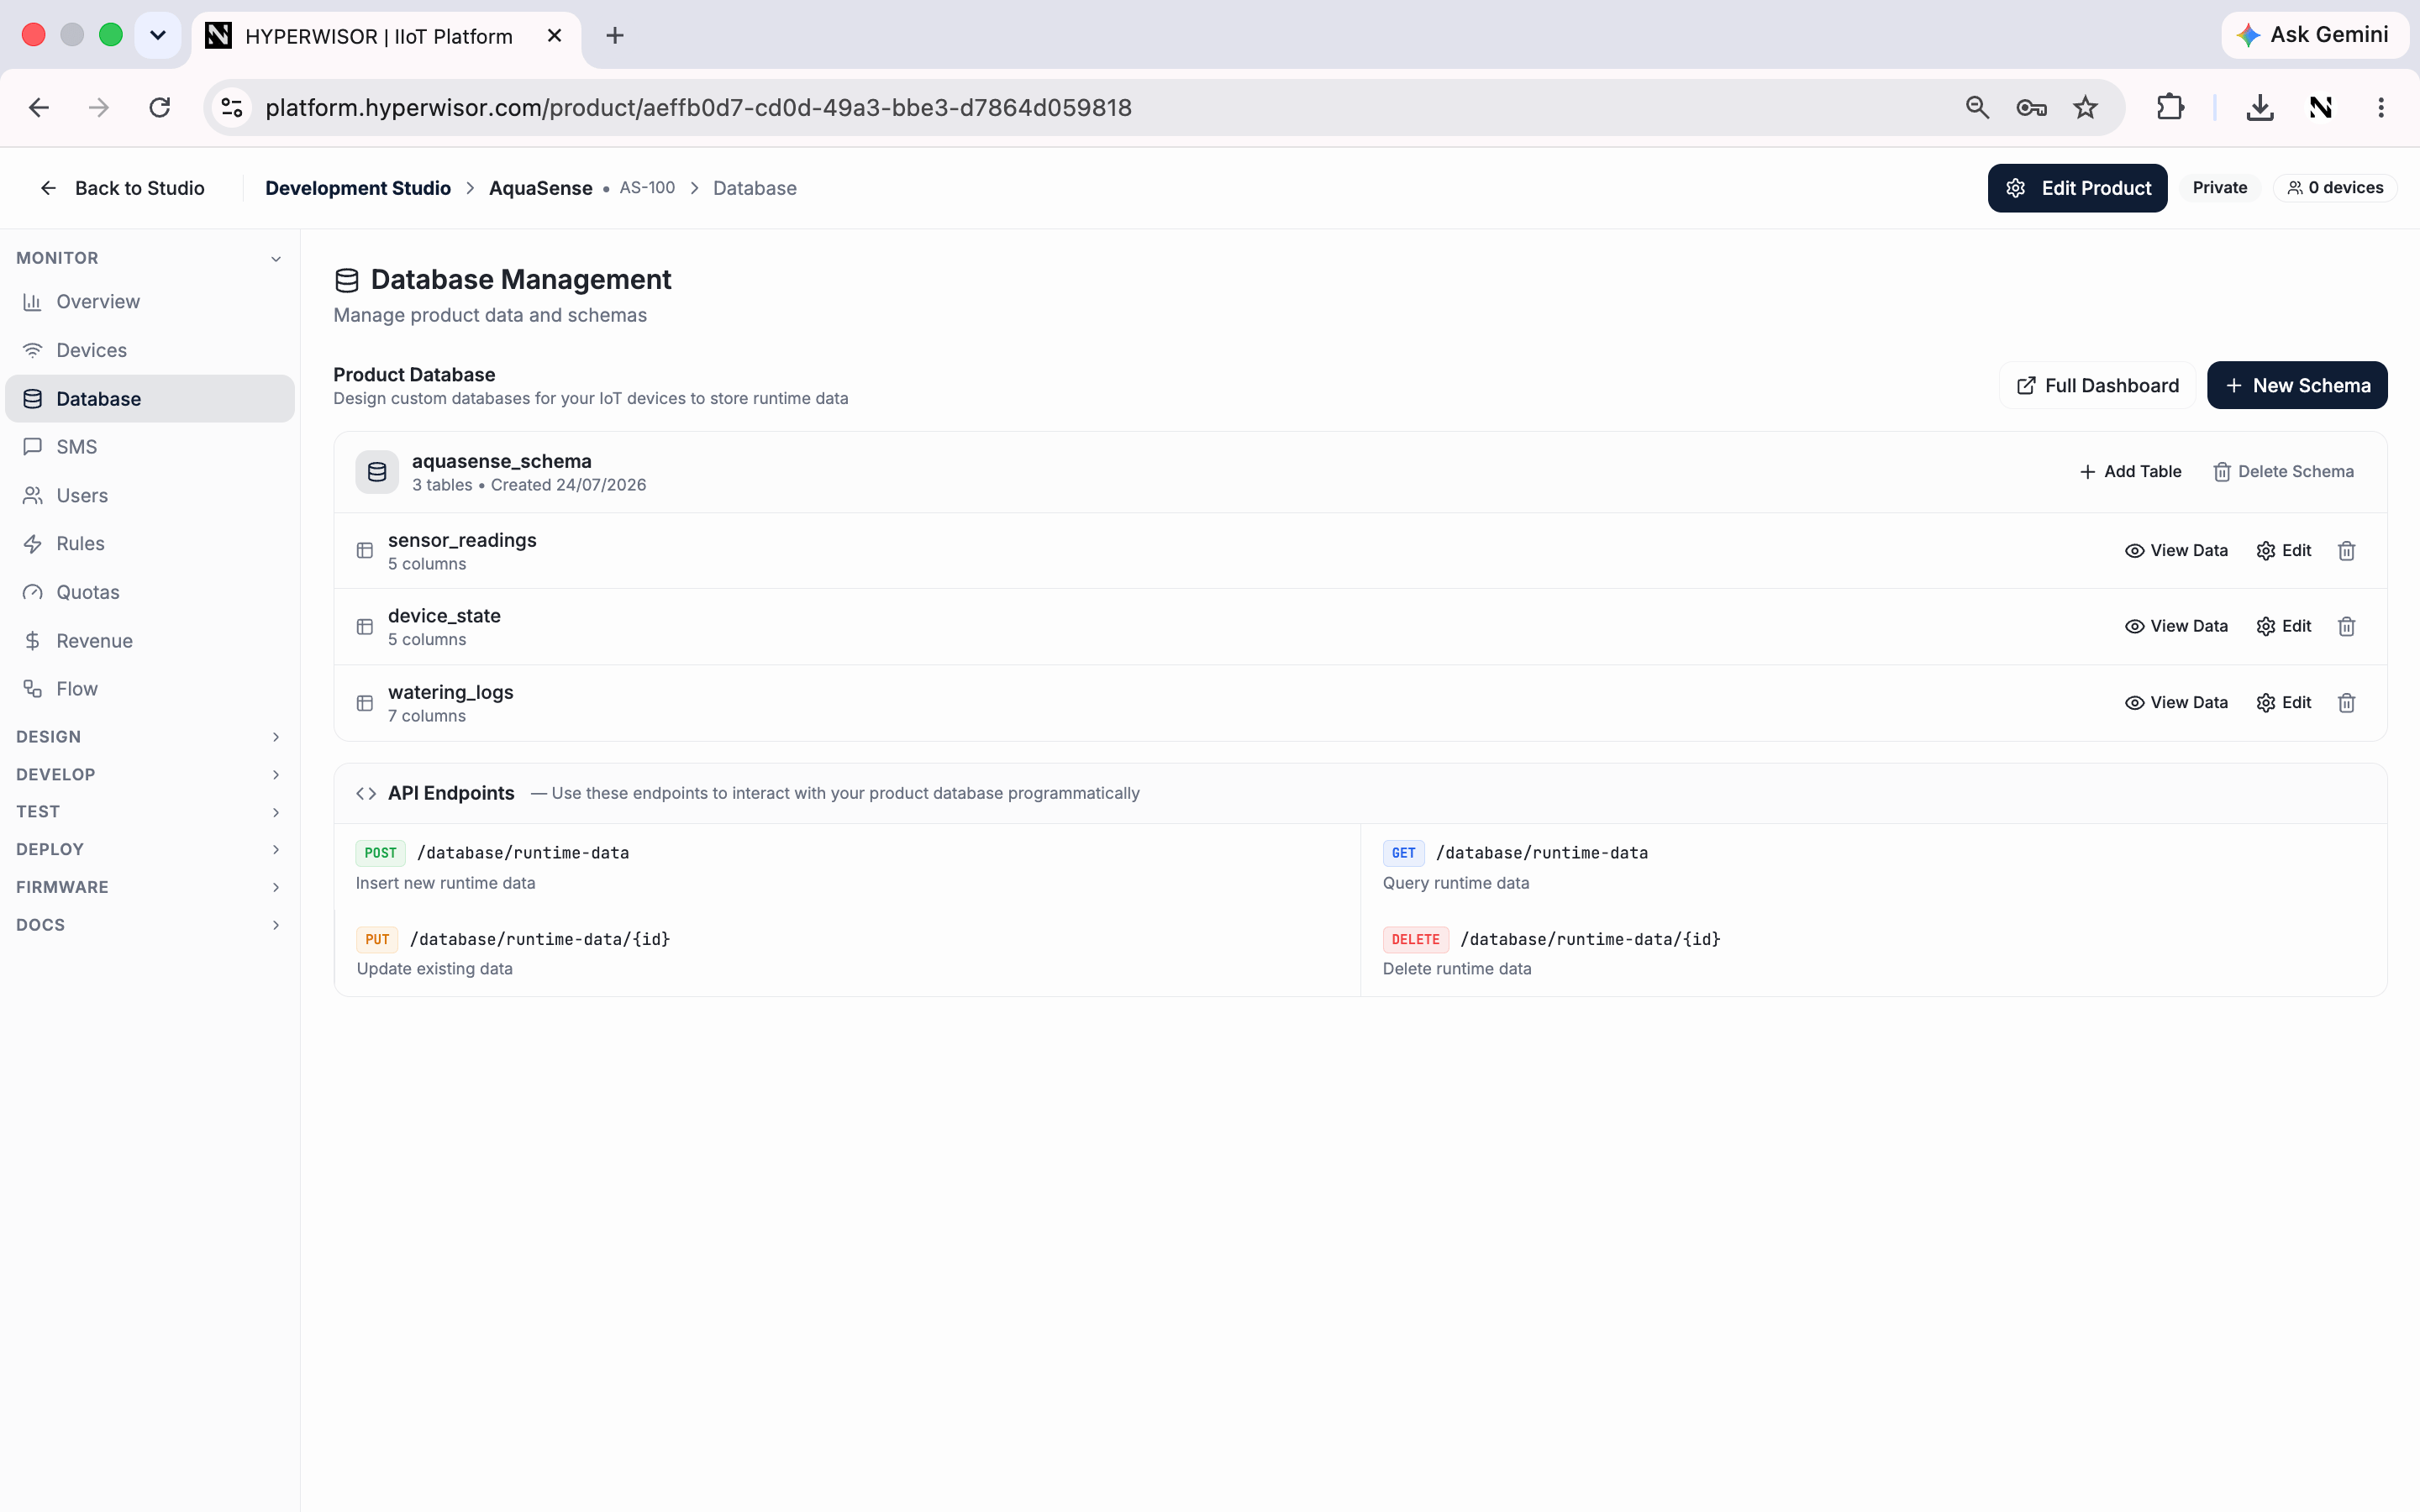Click Back to Studio link
2420x1512 pixels.
[121, 188]
